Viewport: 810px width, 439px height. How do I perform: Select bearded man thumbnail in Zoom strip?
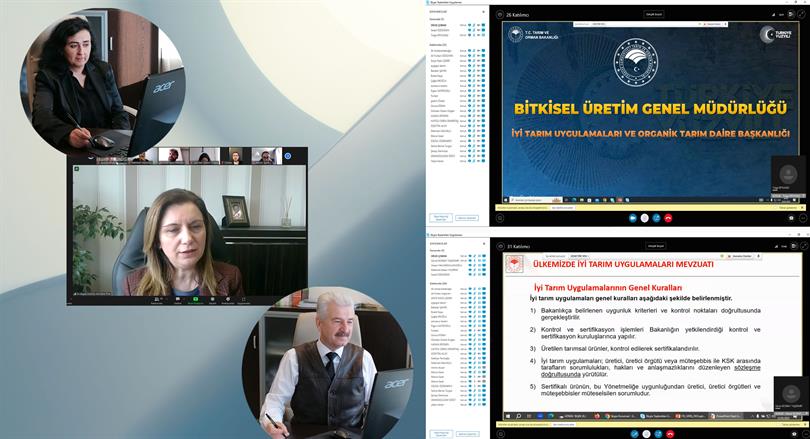click(173, 156)
